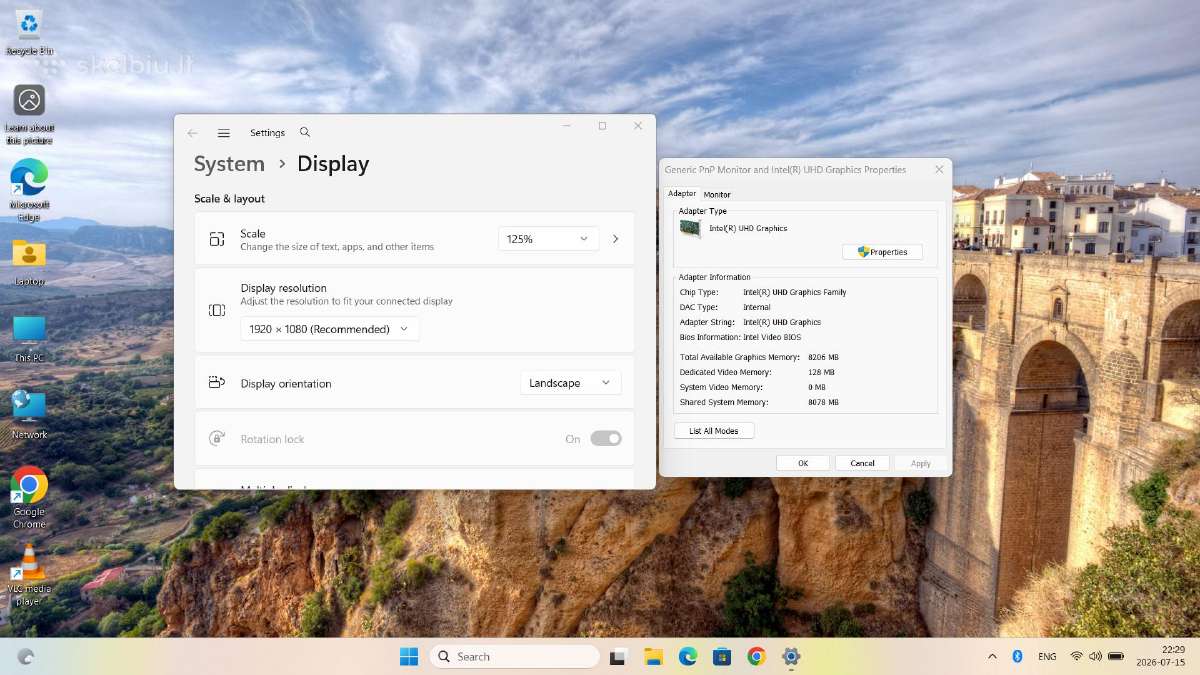Select 'Shared System Memory' value 8078 MB

tap(823, 402)
